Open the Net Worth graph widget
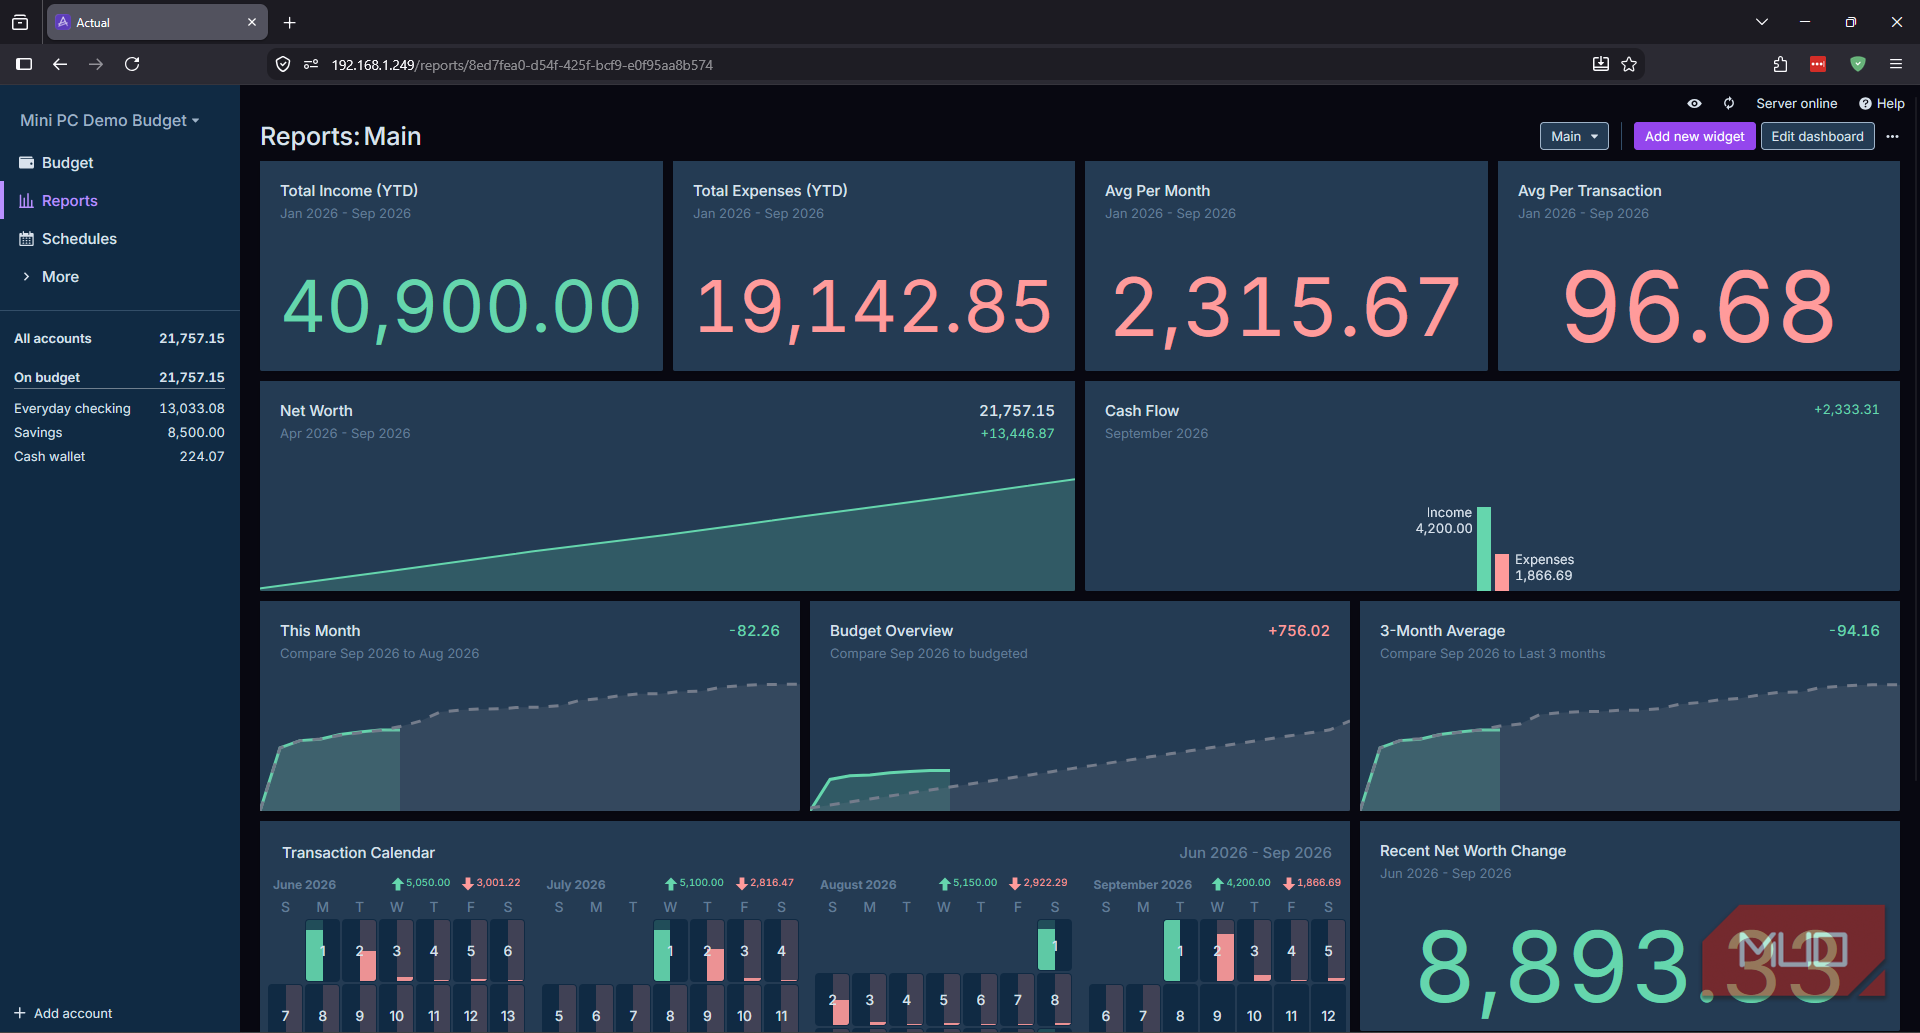Image resolution: width=1920 pixels, height=1033 pixels. click(667, 486)
